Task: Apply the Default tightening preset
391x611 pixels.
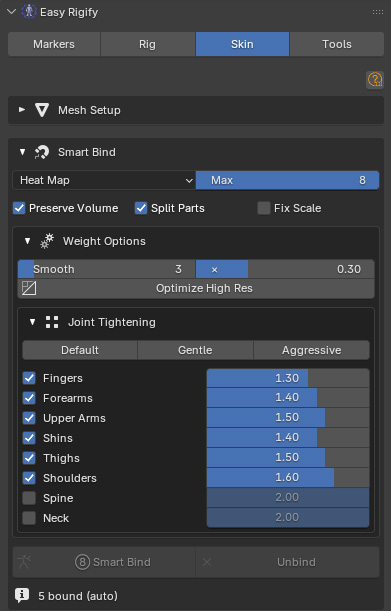Action: click(x=80, y=350)
